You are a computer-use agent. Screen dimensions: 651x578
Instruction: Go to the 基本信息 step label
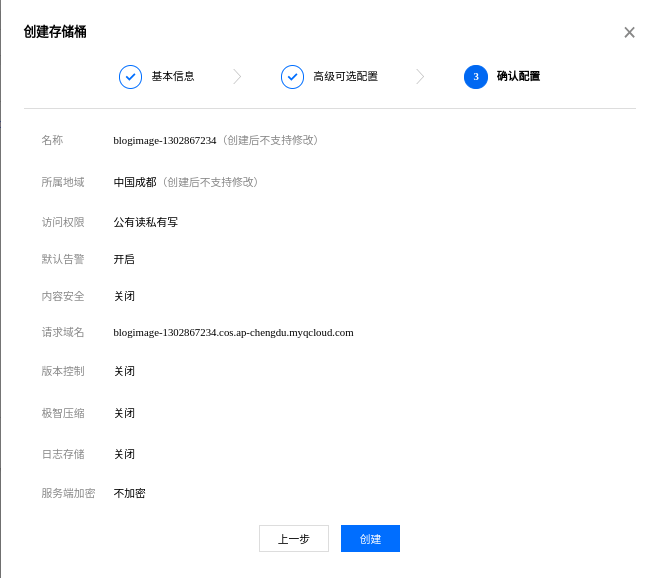click(x=173, y=77)
